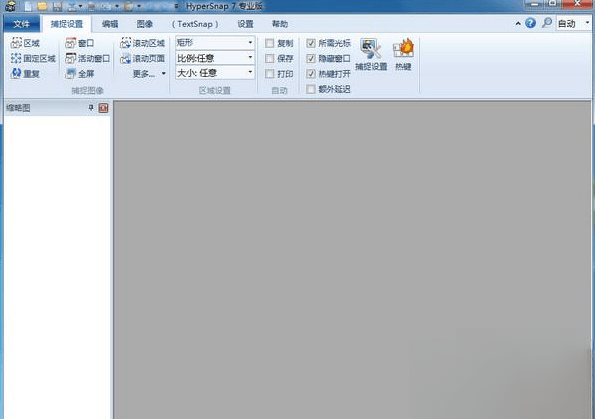
Task: Click the HyperSnap app logo icon
Action: [10, 6]
